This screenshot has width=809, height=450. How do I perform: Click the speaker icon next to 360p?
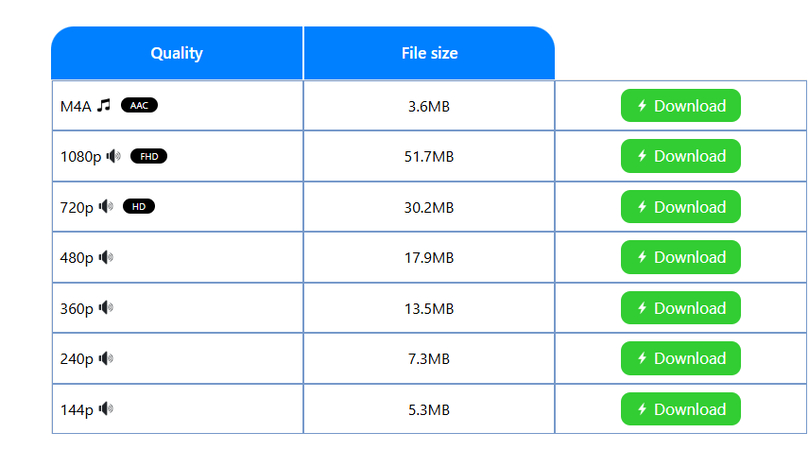point(106,308)
